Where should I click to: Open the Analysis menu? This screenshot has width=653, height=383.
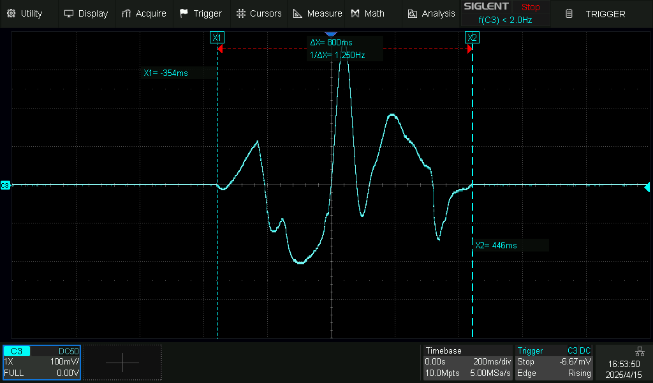click(x=431, y=14)
